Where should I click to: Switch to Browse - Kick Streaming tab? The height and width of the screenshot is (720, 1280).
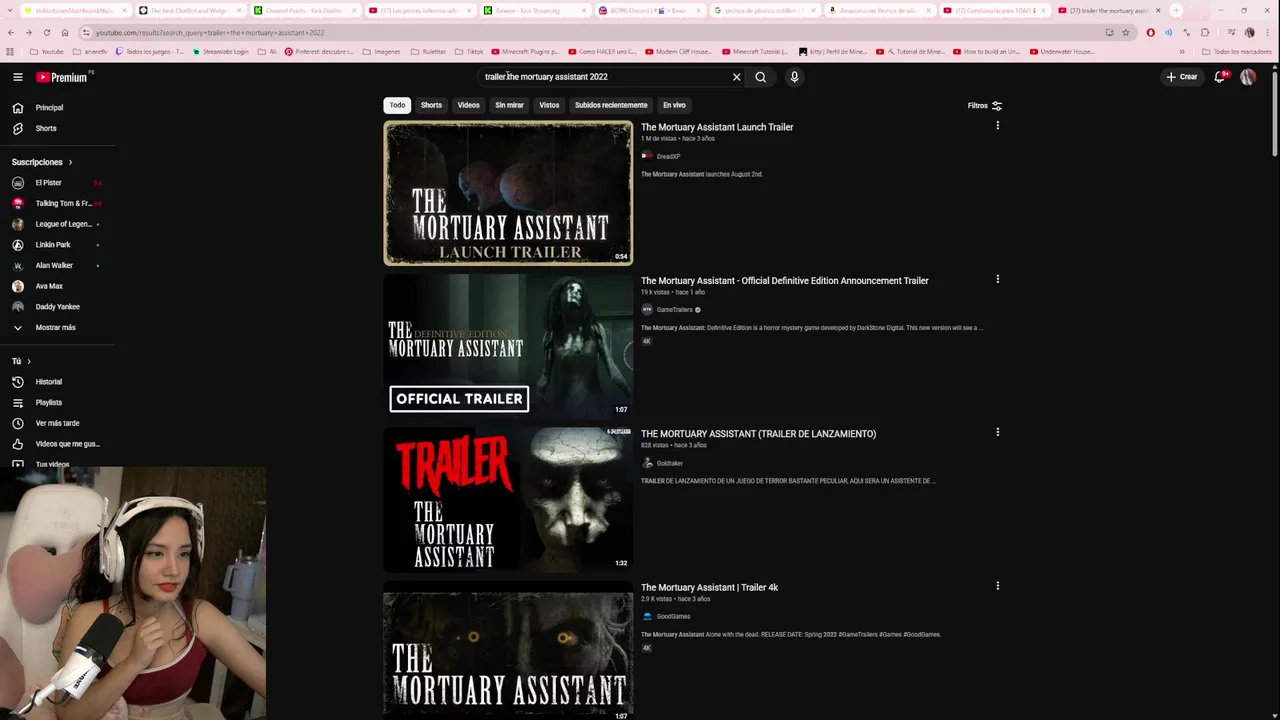click(534, 11)
